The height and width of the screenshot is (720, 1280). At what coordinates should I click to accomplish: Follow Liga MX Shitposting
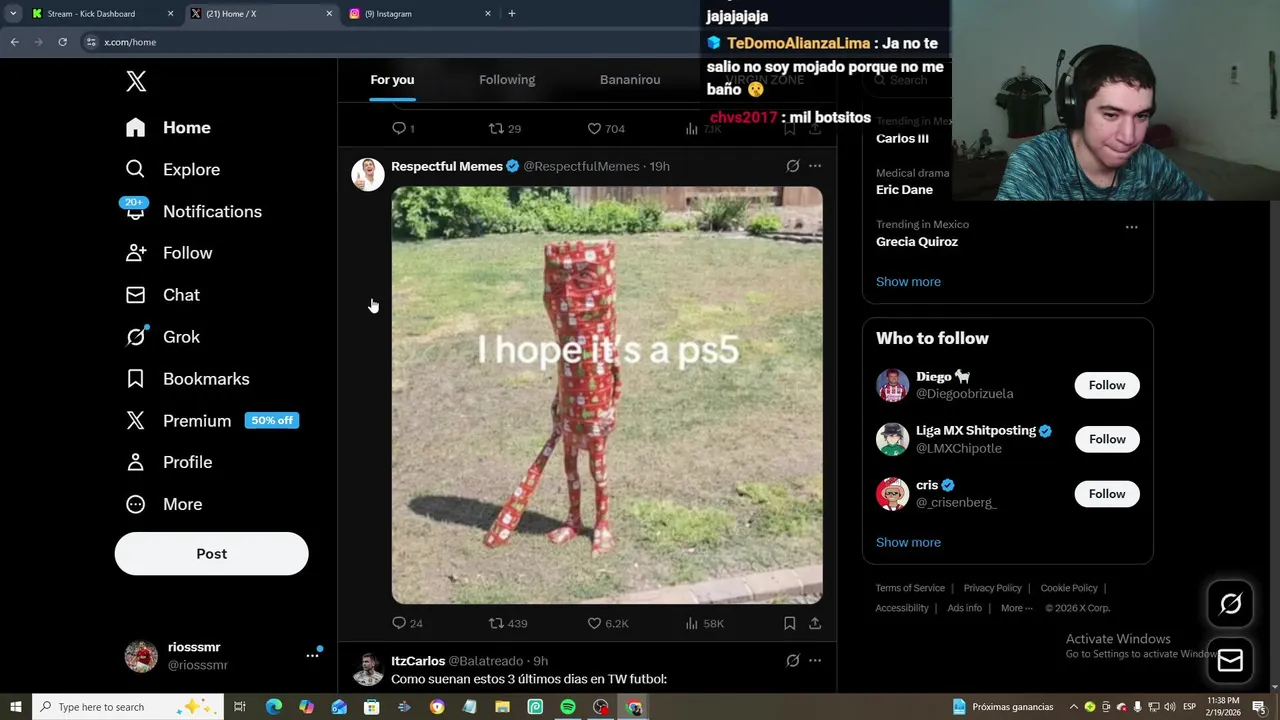(1107, 439)
